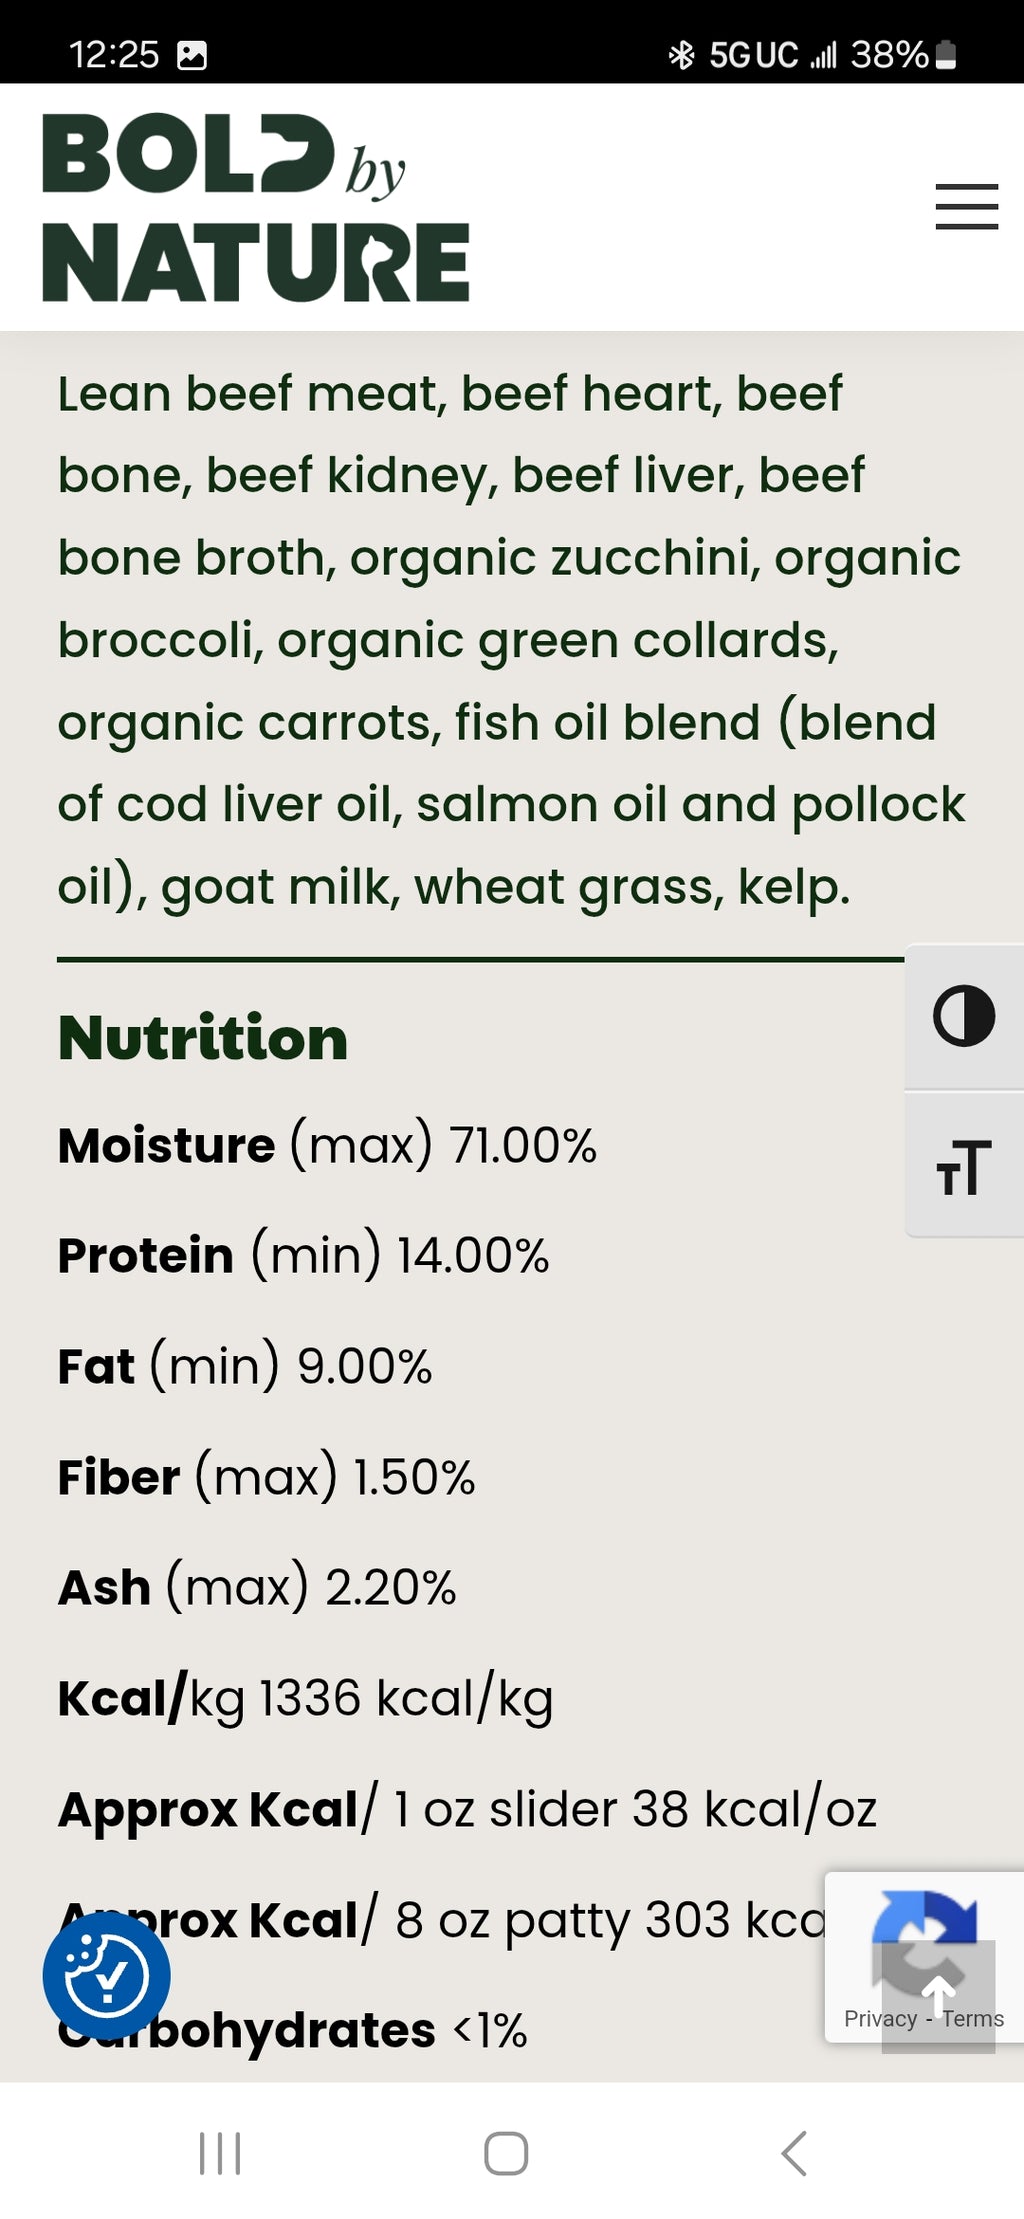Toggle the font size accessibility button

point(963,1166)
